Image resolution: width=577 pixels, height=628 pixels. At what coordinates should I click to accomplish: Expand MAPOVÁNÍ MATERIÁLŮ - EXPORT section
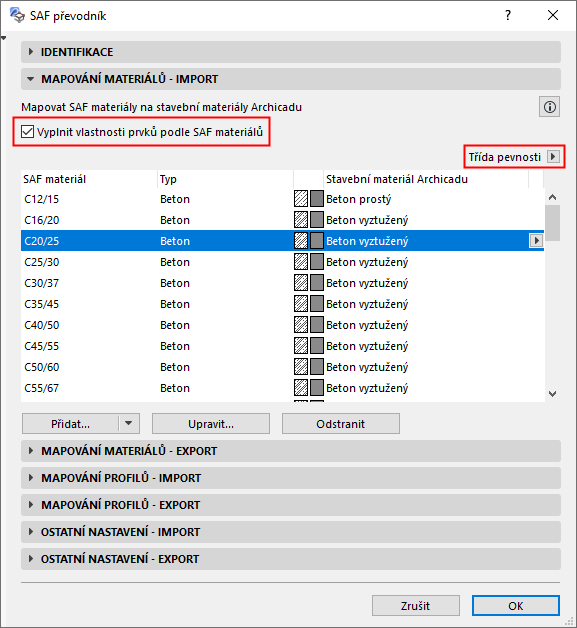[291, 451]
